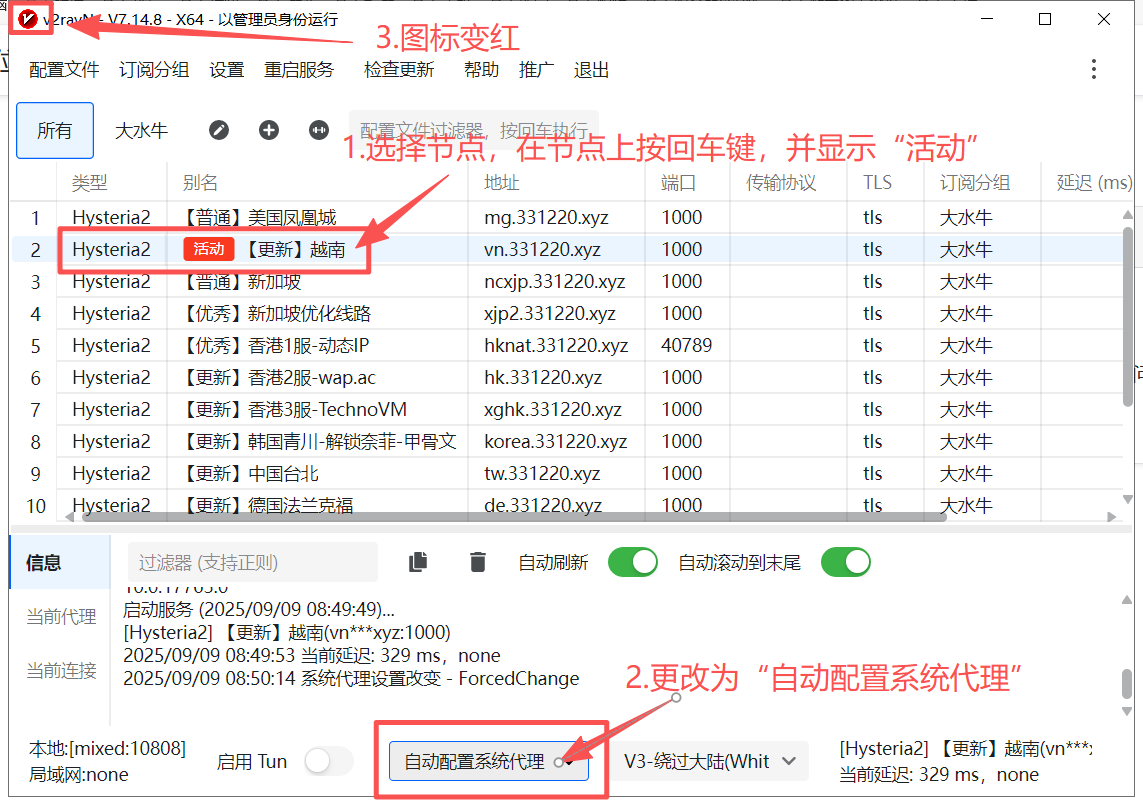Click 重启服务 to restart the service
The height and width of the screenshot is (805, 1143).
299,70
